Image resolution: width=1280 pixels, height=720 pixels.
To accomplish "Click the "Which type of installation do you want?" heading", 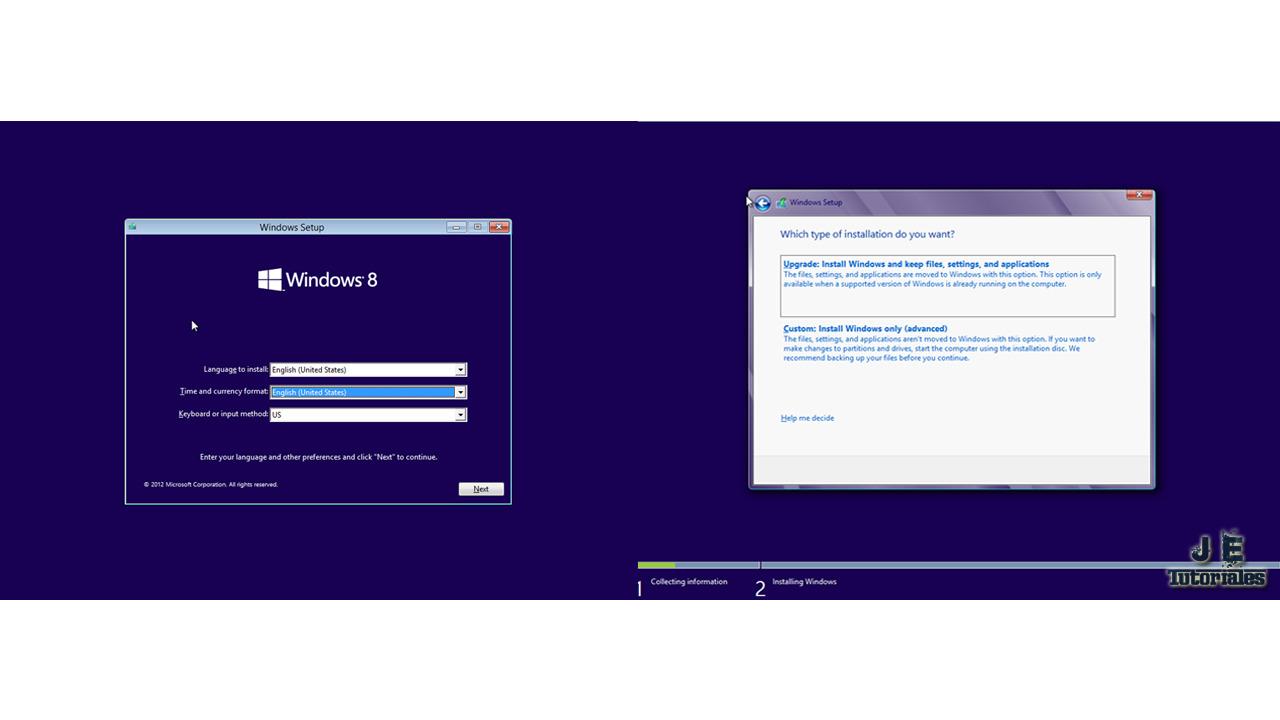I will point(867,234).
